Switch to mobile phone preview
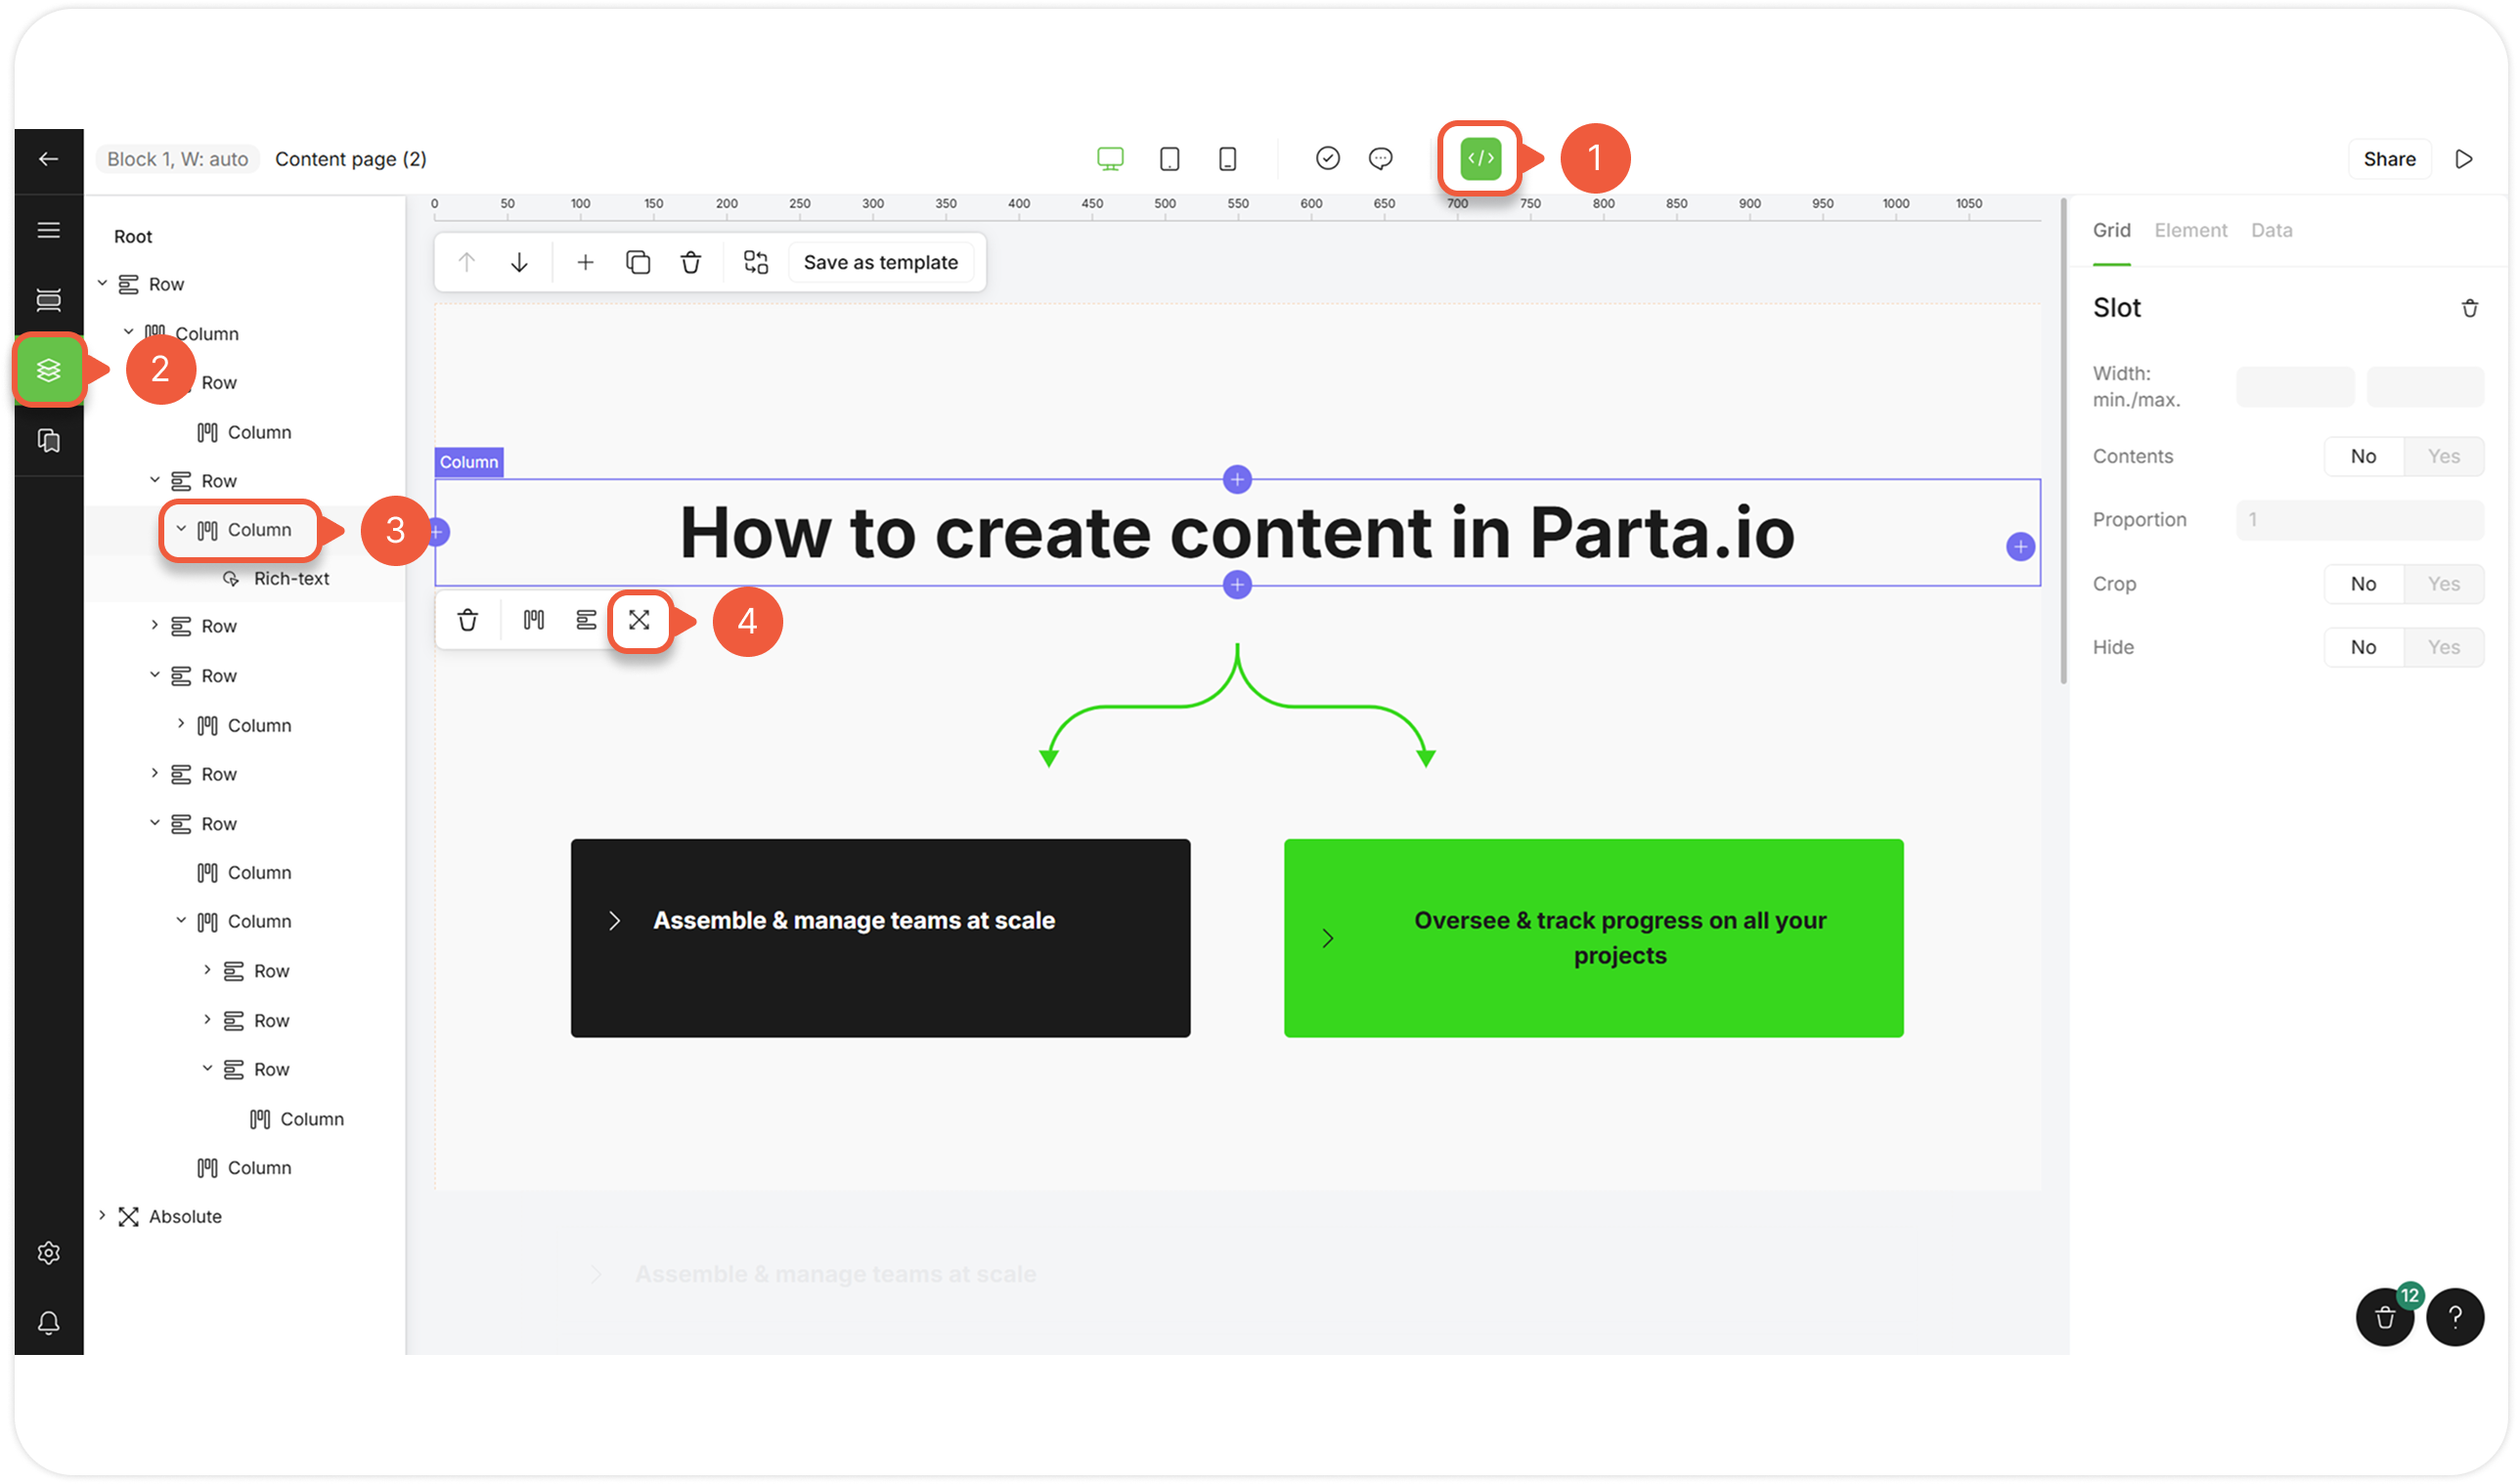Image resolution: width=2517 pixels, height=1484 pixels. (1228, 159)
